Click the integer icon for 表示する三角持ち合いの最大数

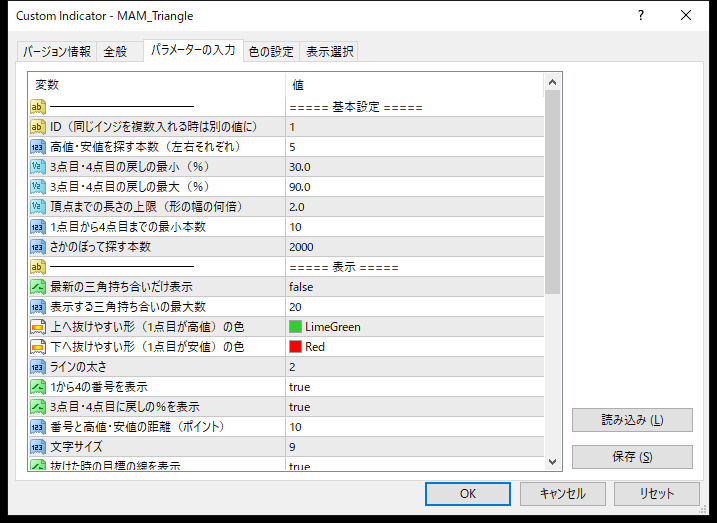(x=38, y=307)
